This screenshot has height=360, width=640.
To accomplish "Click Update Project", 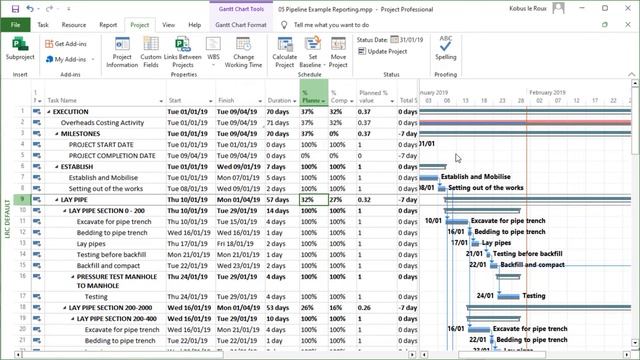I will pyautogui.click(x=382, y=51).
